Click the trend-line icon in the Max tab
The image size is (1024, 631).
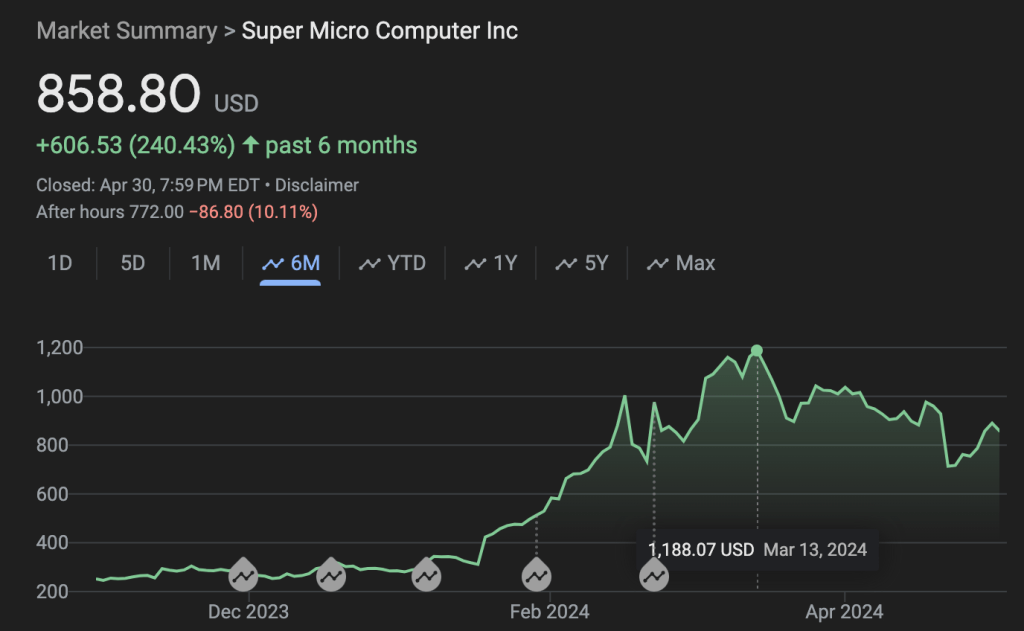click(658, 264)
